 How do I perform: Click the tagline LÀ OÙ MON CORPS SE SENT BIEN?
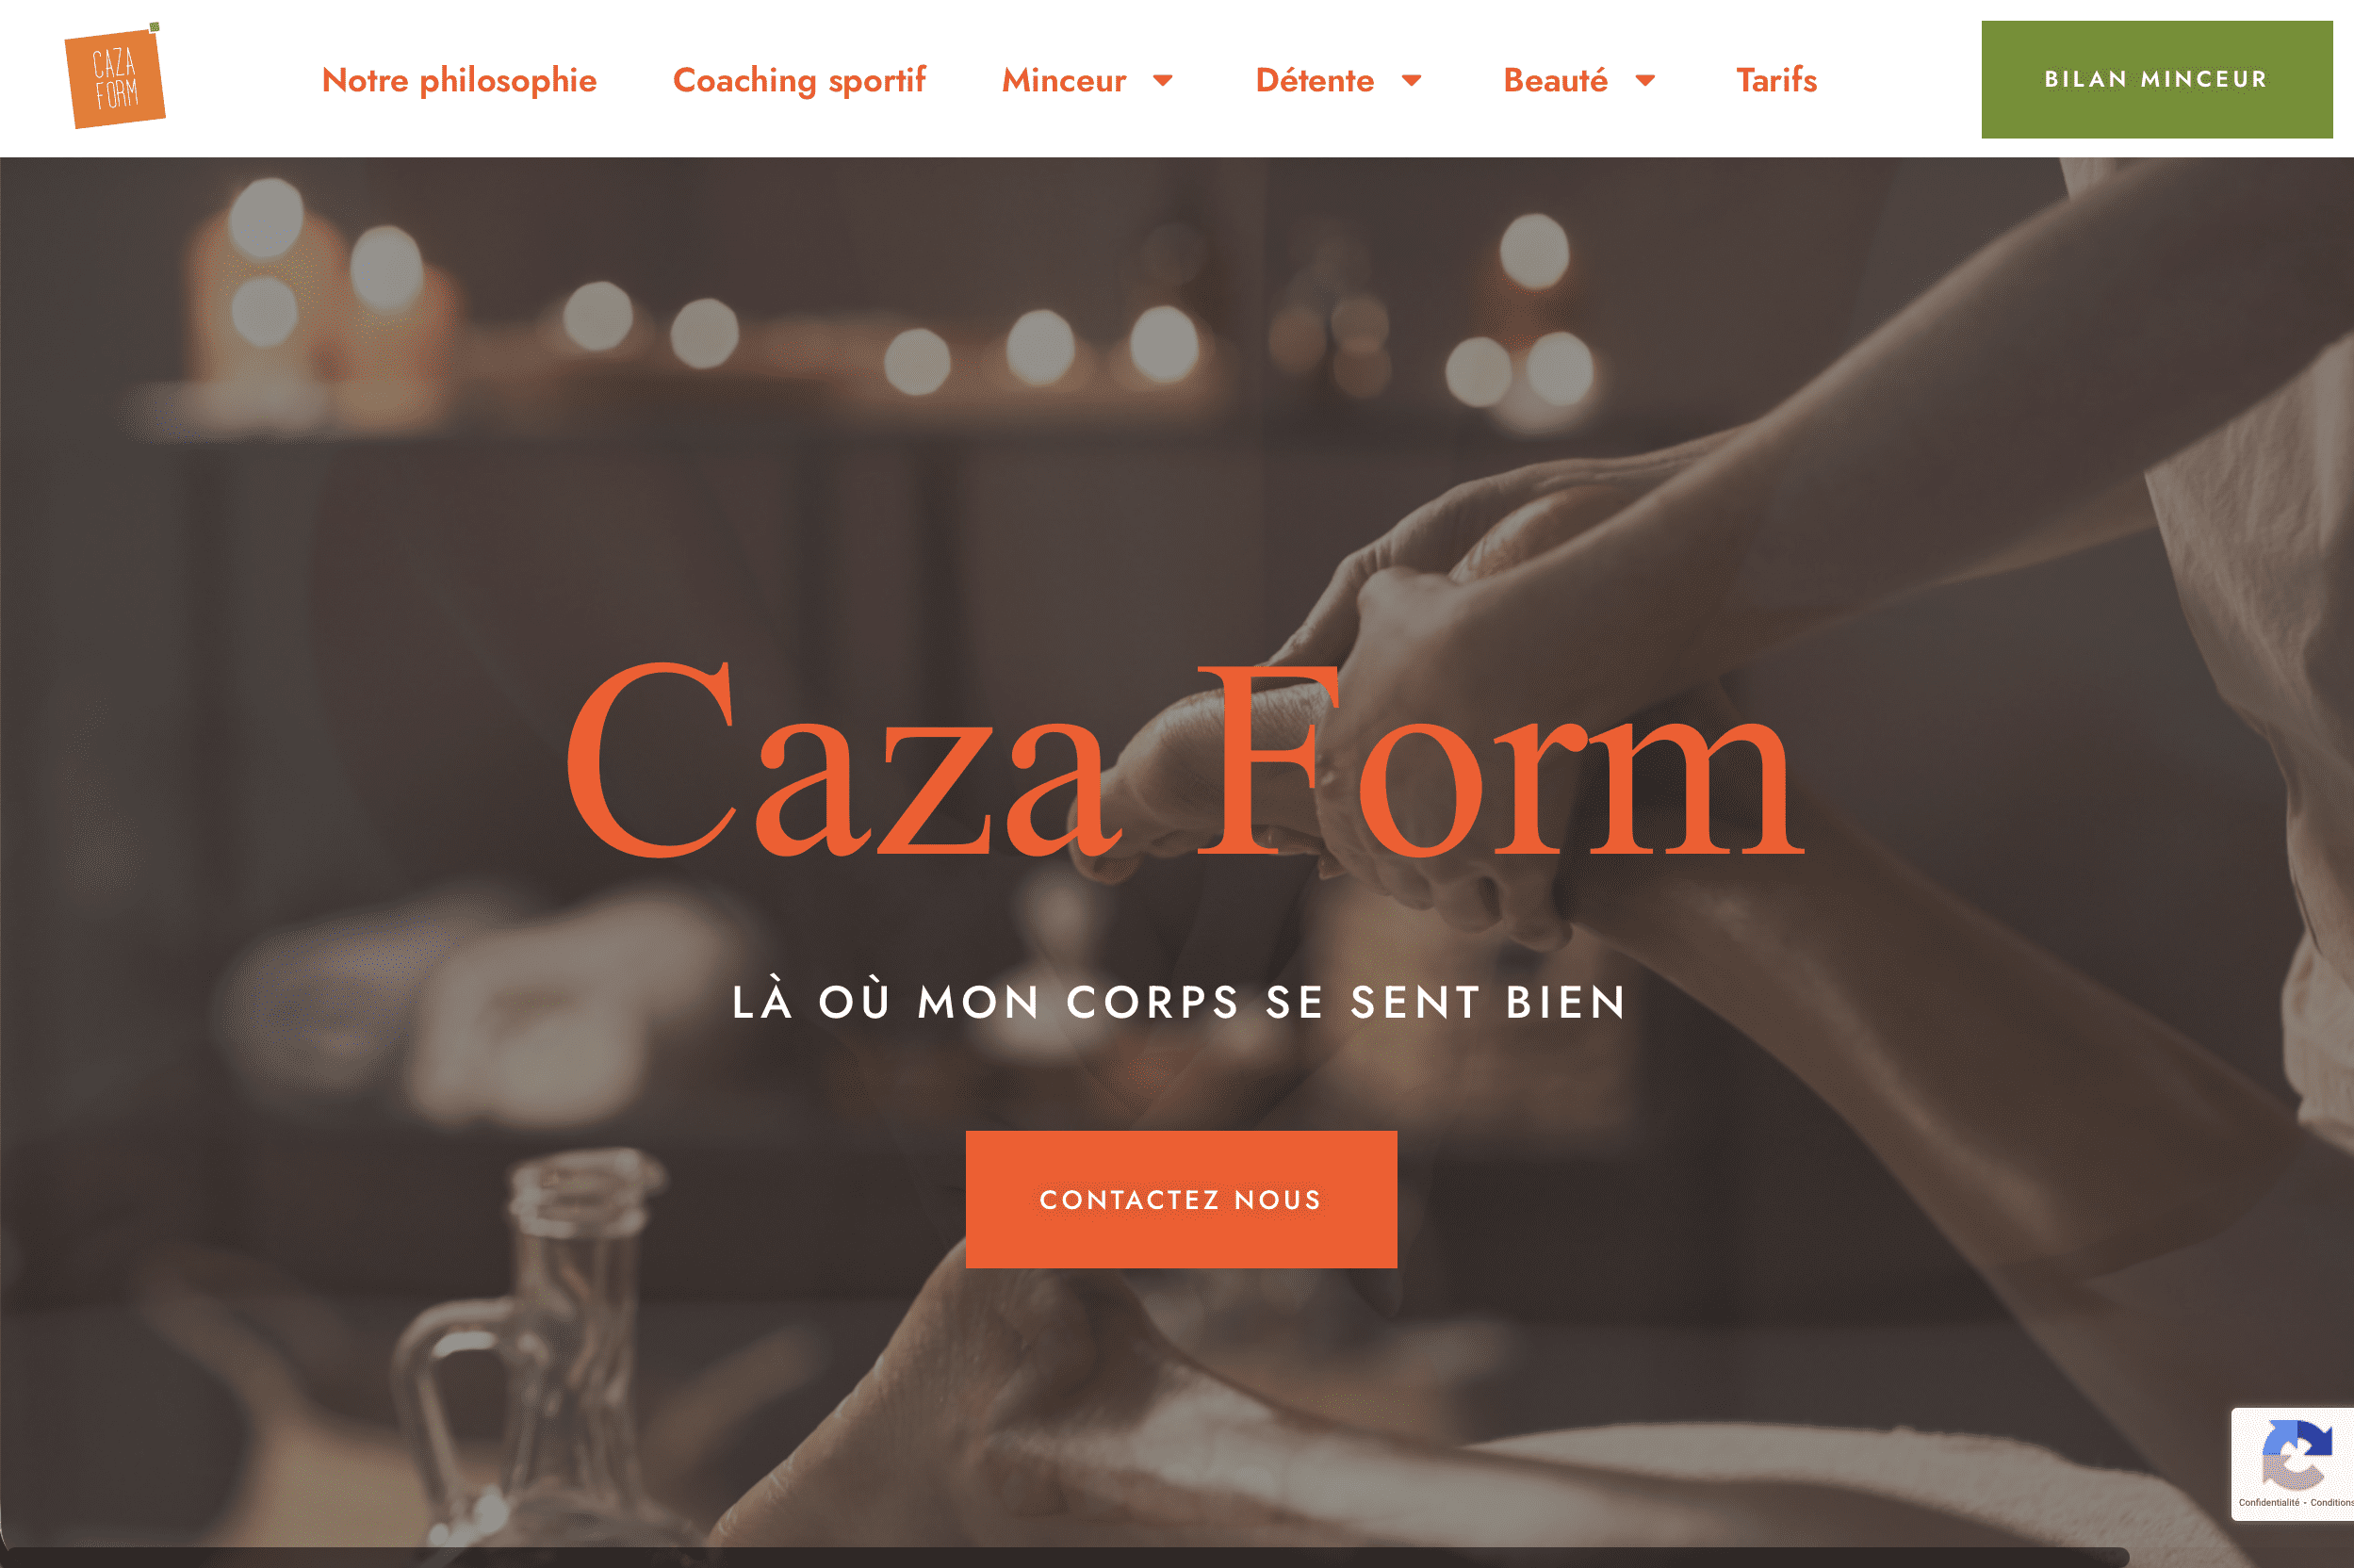pos(1180,1002)
